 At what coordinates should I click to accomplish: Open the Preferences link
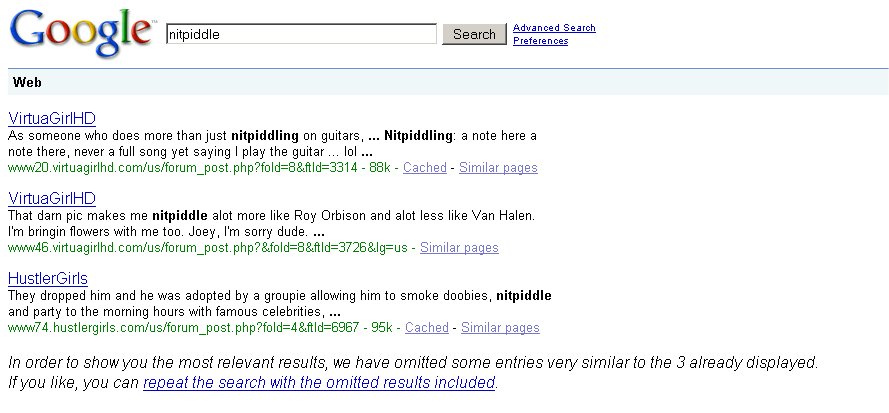tap(540, 41)
